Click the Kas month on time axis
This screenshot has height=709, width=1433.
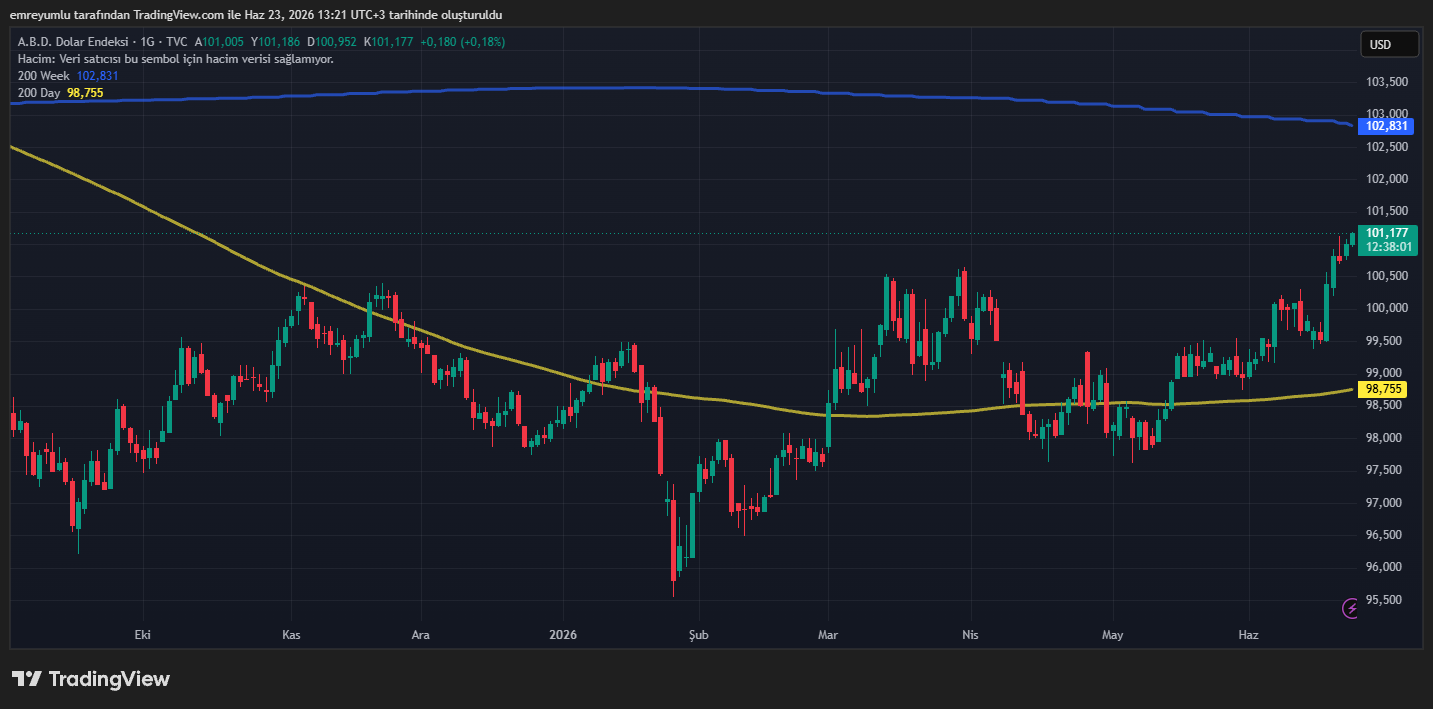291,635
